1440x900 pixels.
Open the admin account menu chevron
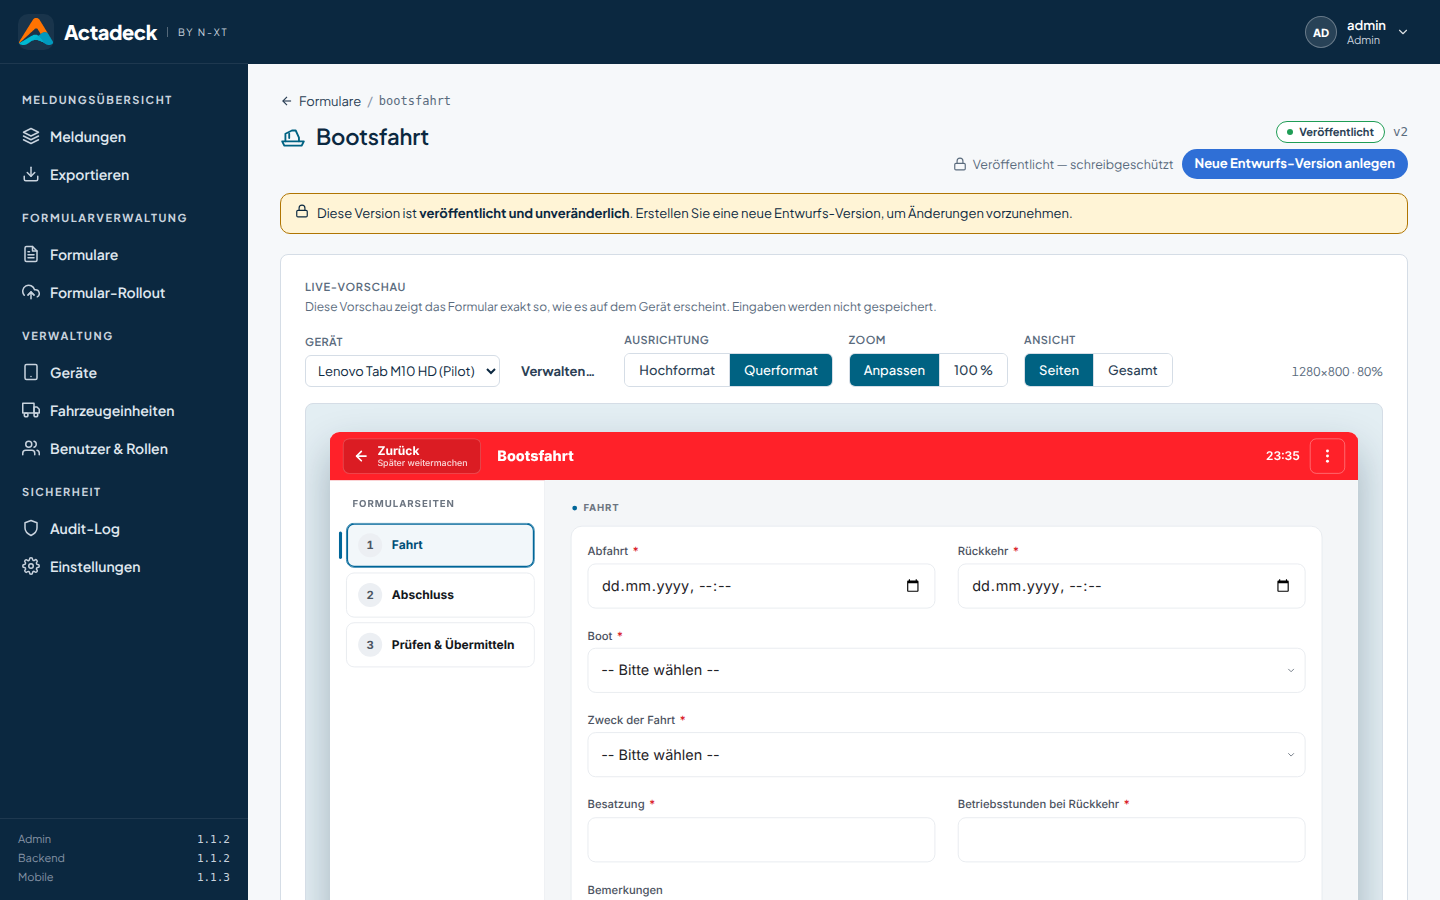(x=1403, y=32)
